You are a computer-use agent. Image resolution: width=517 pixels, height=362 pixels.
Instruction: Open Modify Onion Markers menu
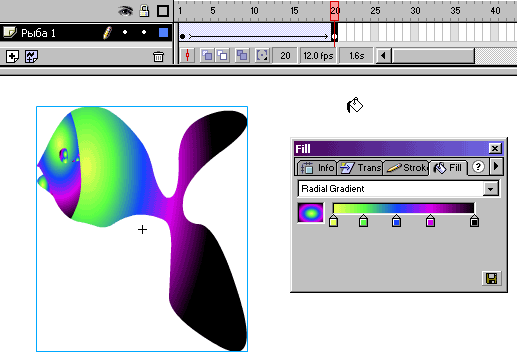[x=262, y=55]
